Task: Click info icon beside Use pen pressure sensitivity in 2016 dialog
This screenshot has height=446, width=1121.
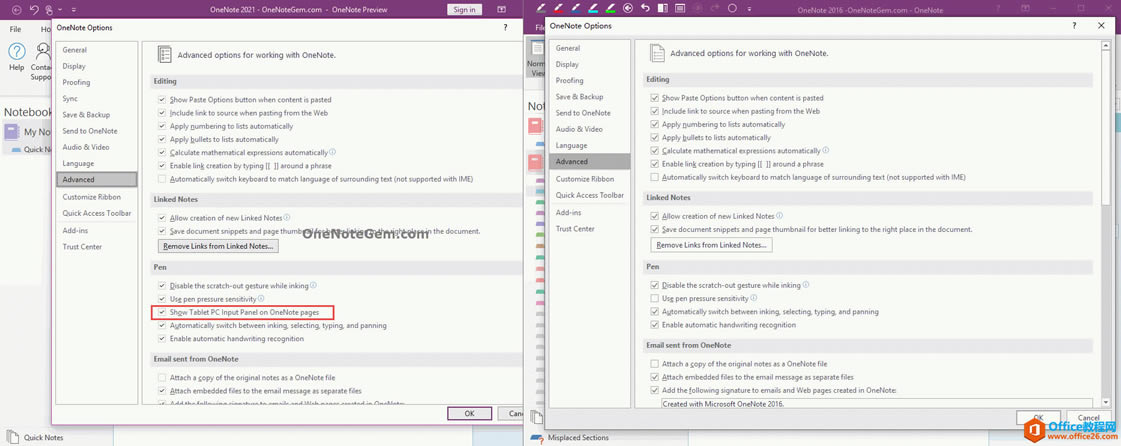Action: (x=754, y=298)
